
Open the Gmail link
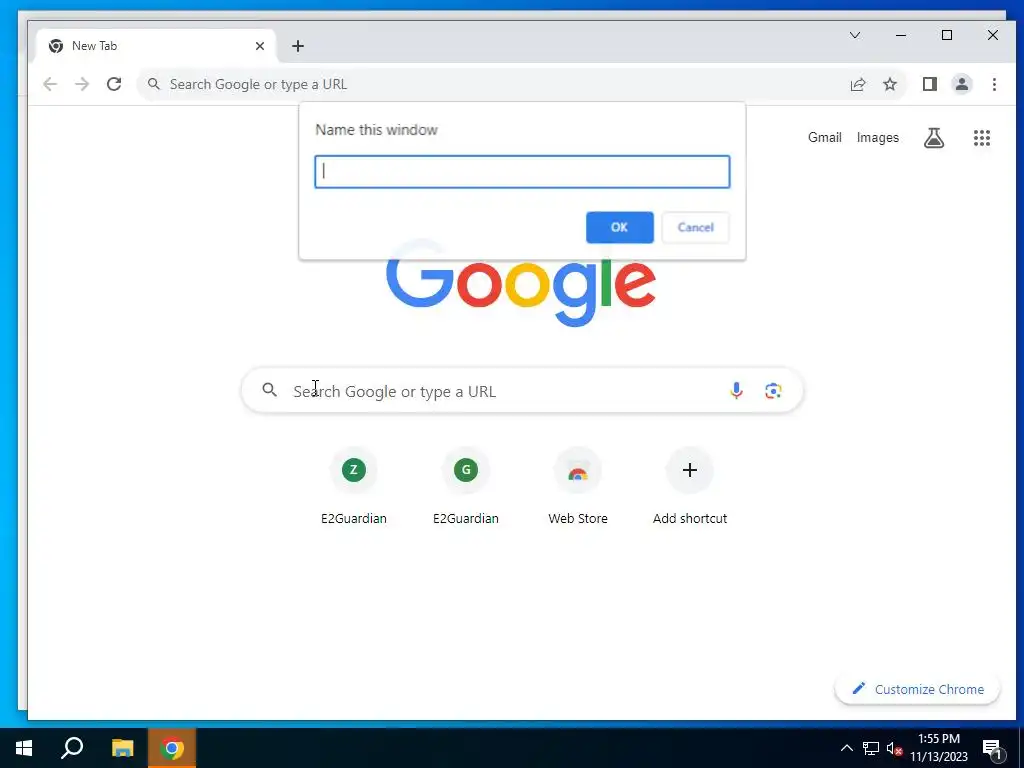coord(824,138)
